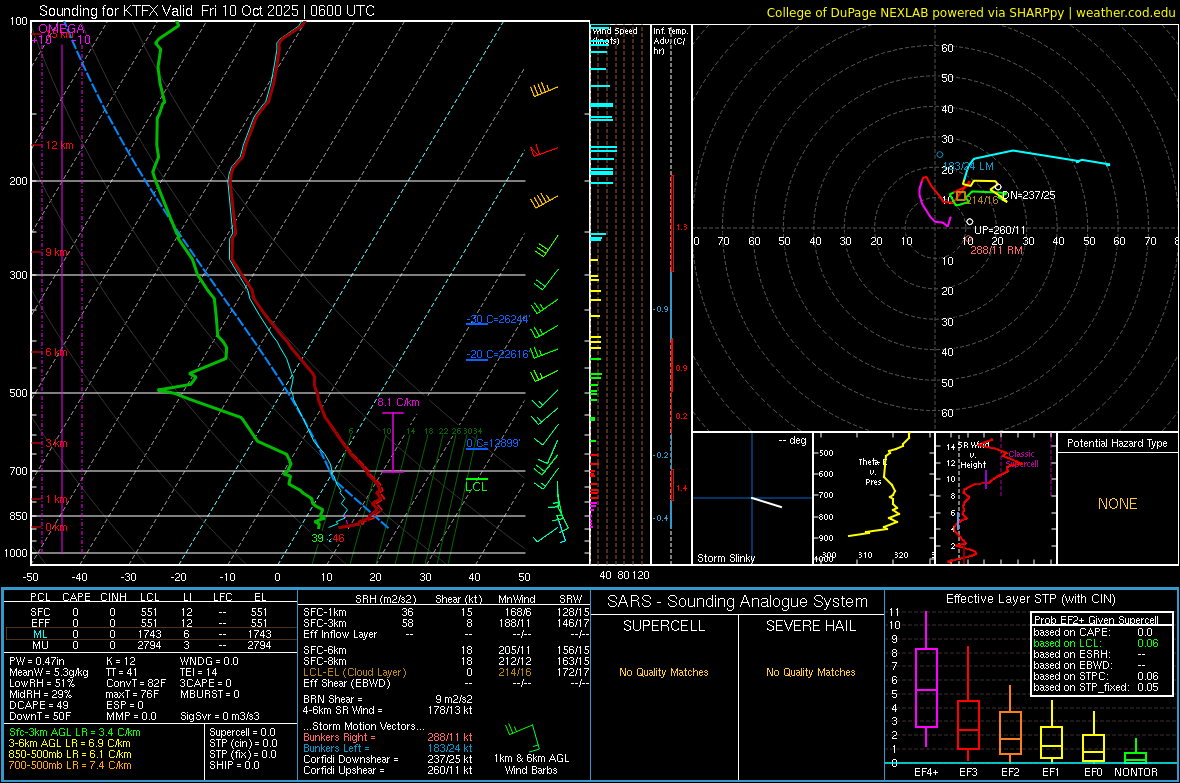
Task: Click the SHIP = 0.0 value
Action: 234,765
